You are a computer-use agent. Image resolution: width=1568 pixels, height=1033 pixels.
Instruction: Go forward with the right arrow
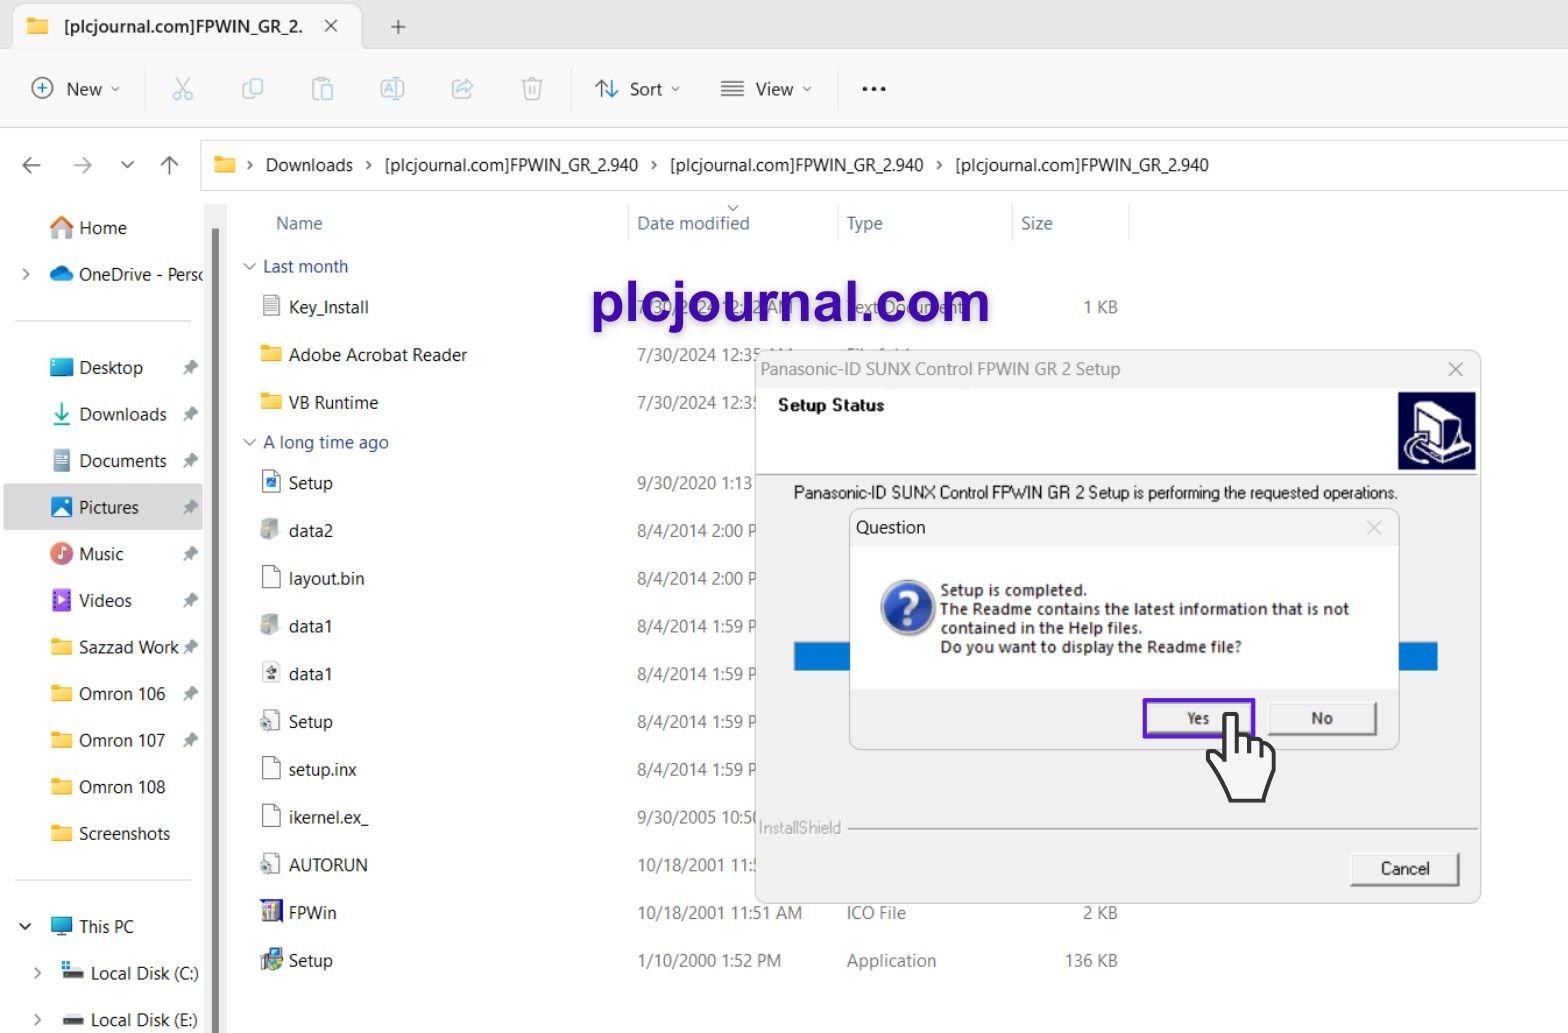82,165
